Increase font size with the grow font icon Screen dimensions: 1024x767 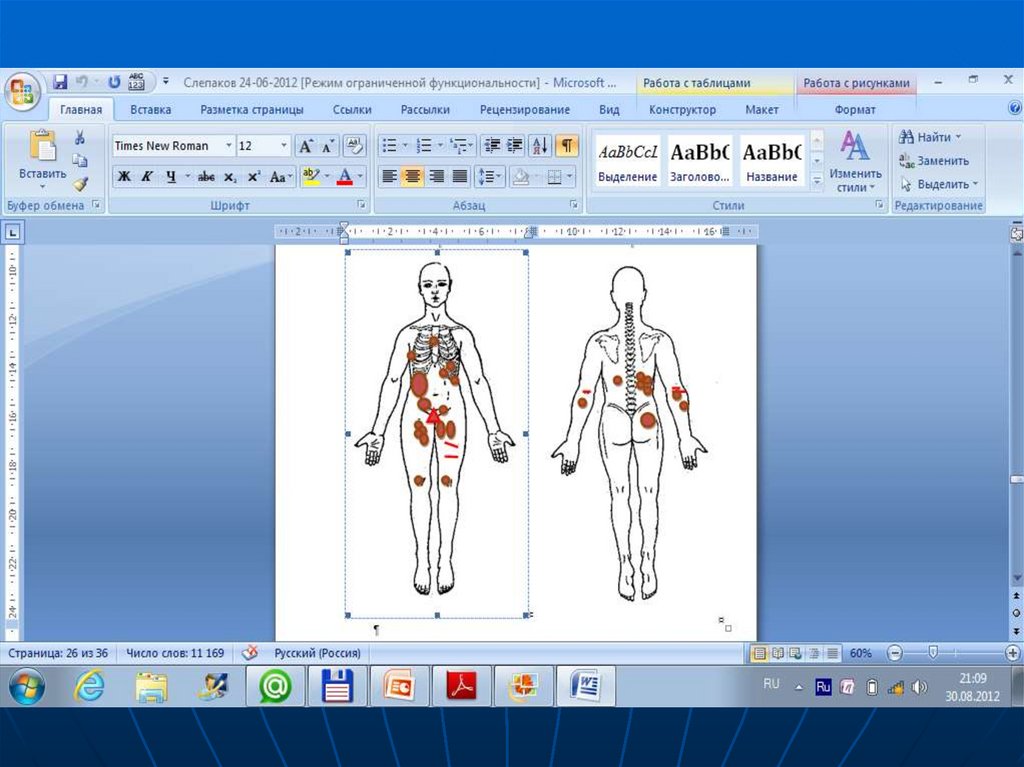click(x=306, y=146)
